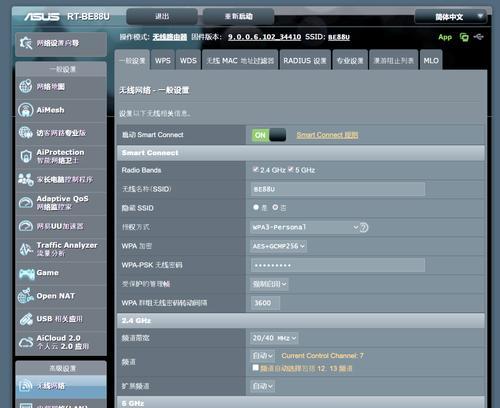The image size is (500, 408).
Task: Open the Roaming block list tab
Action: pos(394,60)
